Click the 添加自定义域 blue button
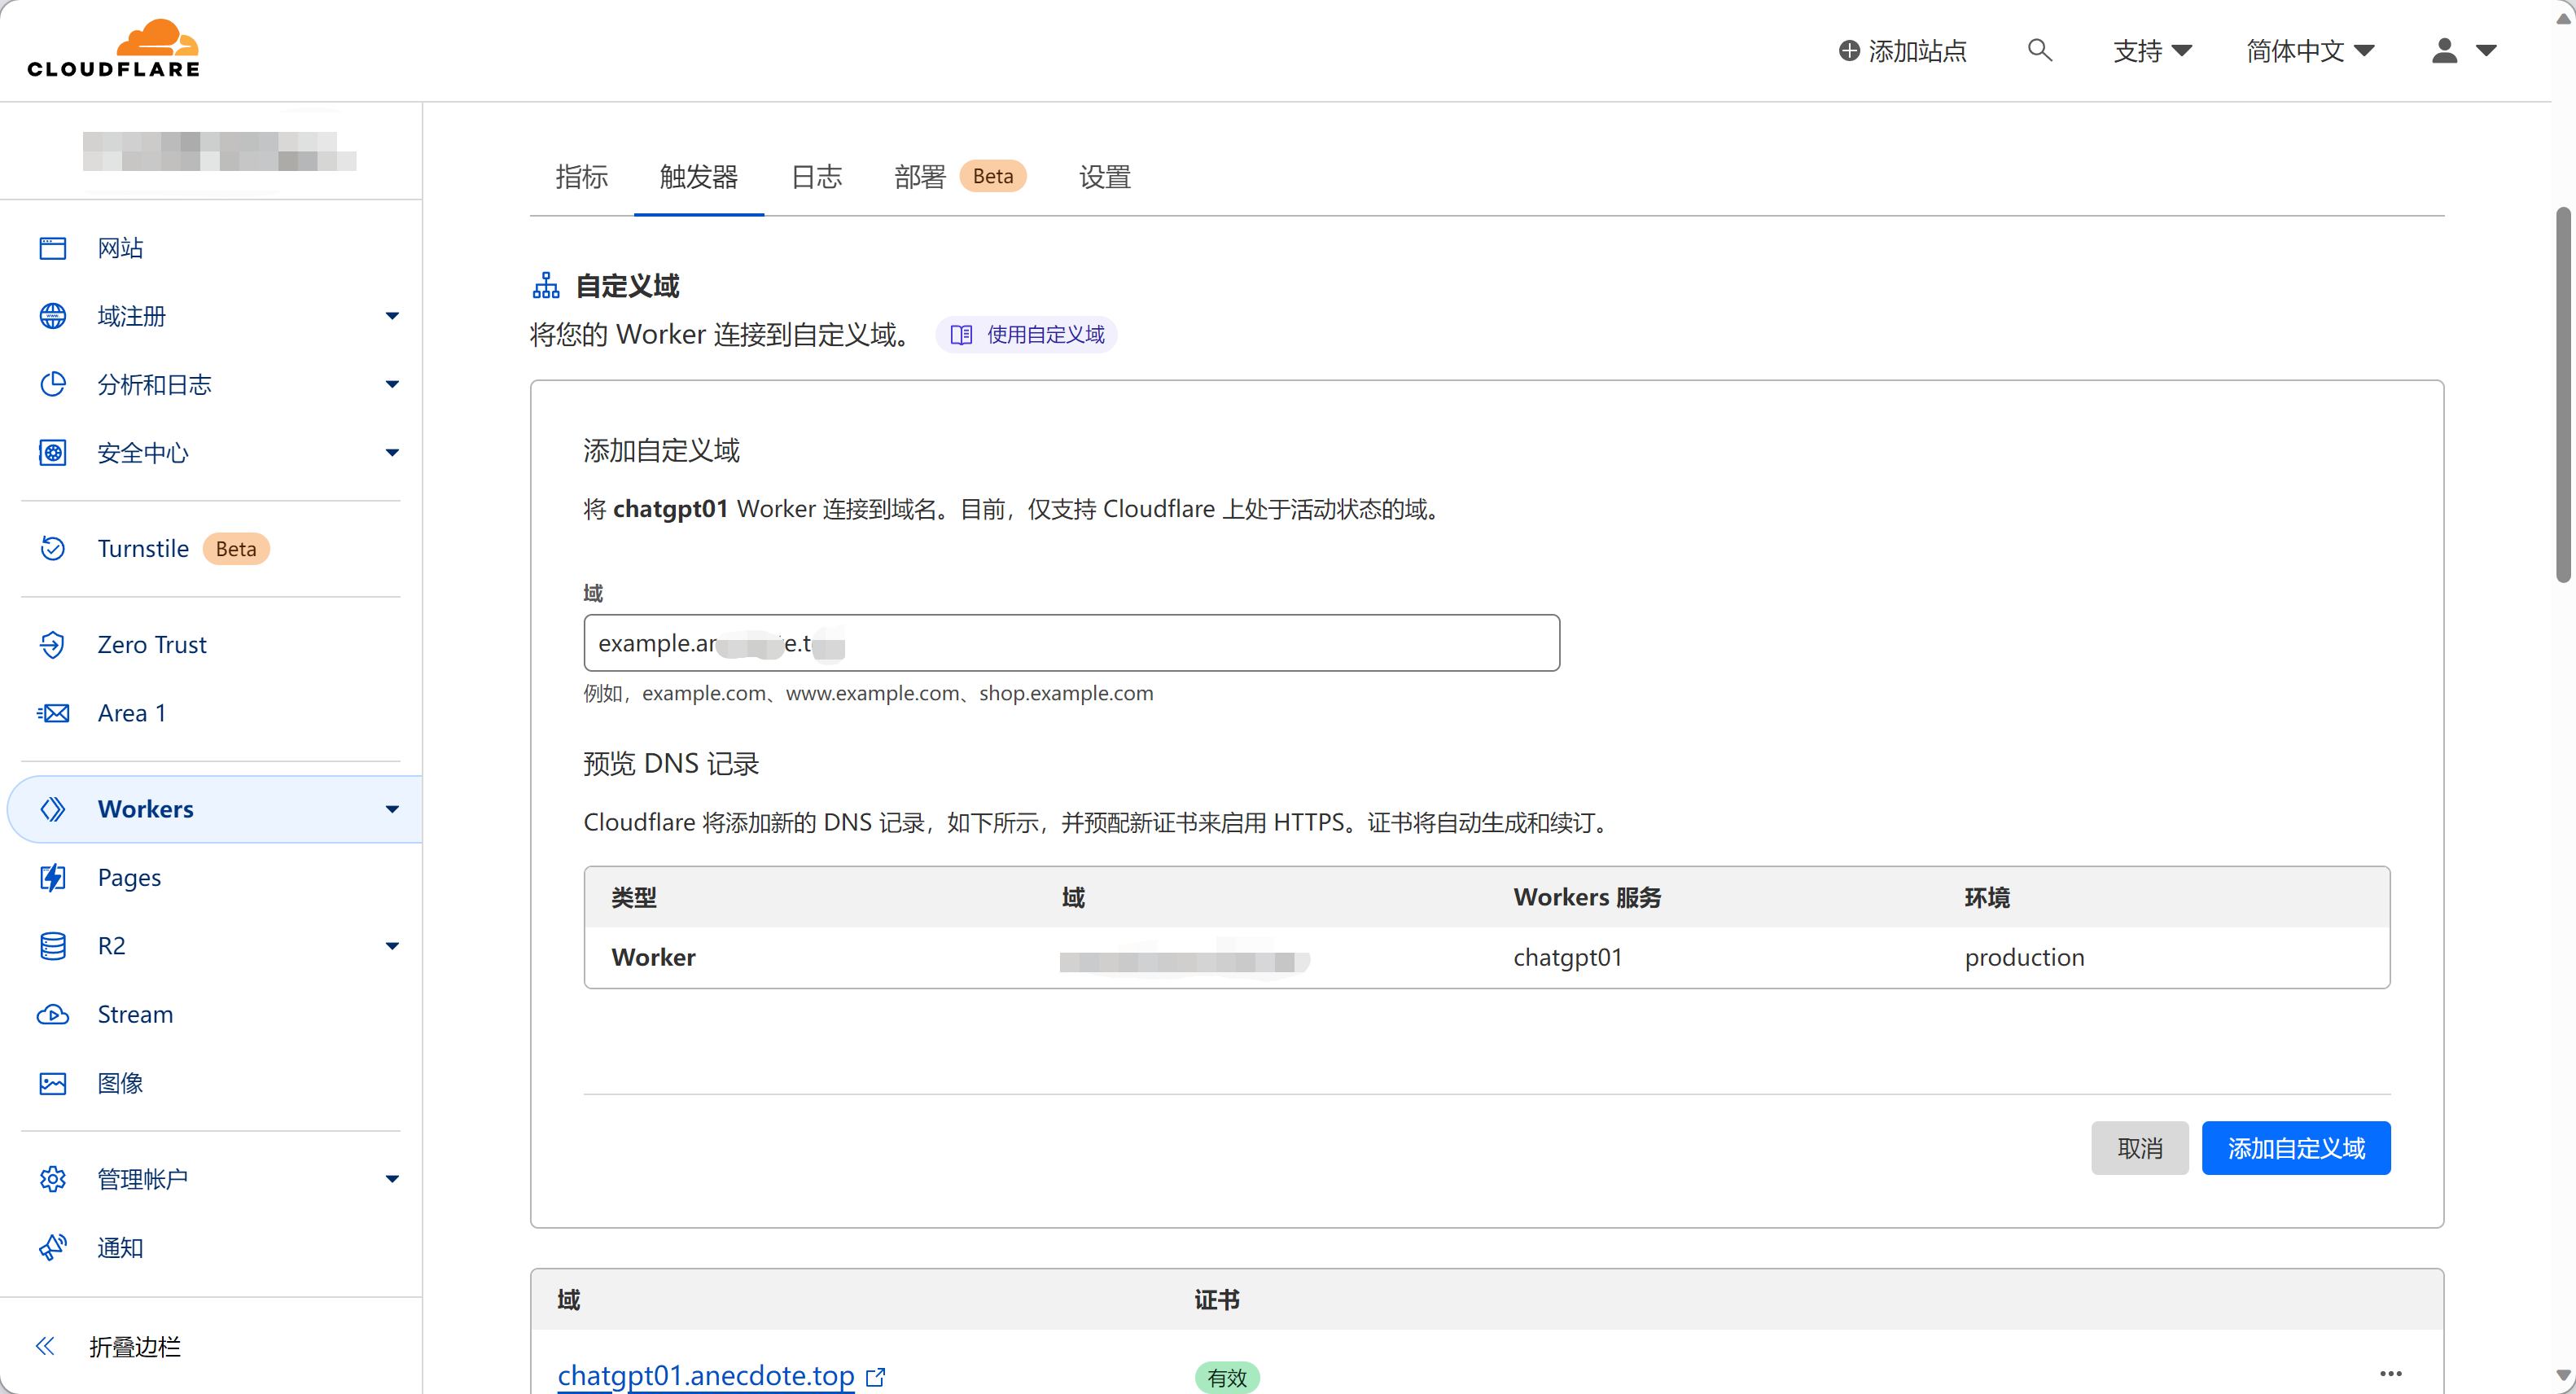 click(2295, 1148)
